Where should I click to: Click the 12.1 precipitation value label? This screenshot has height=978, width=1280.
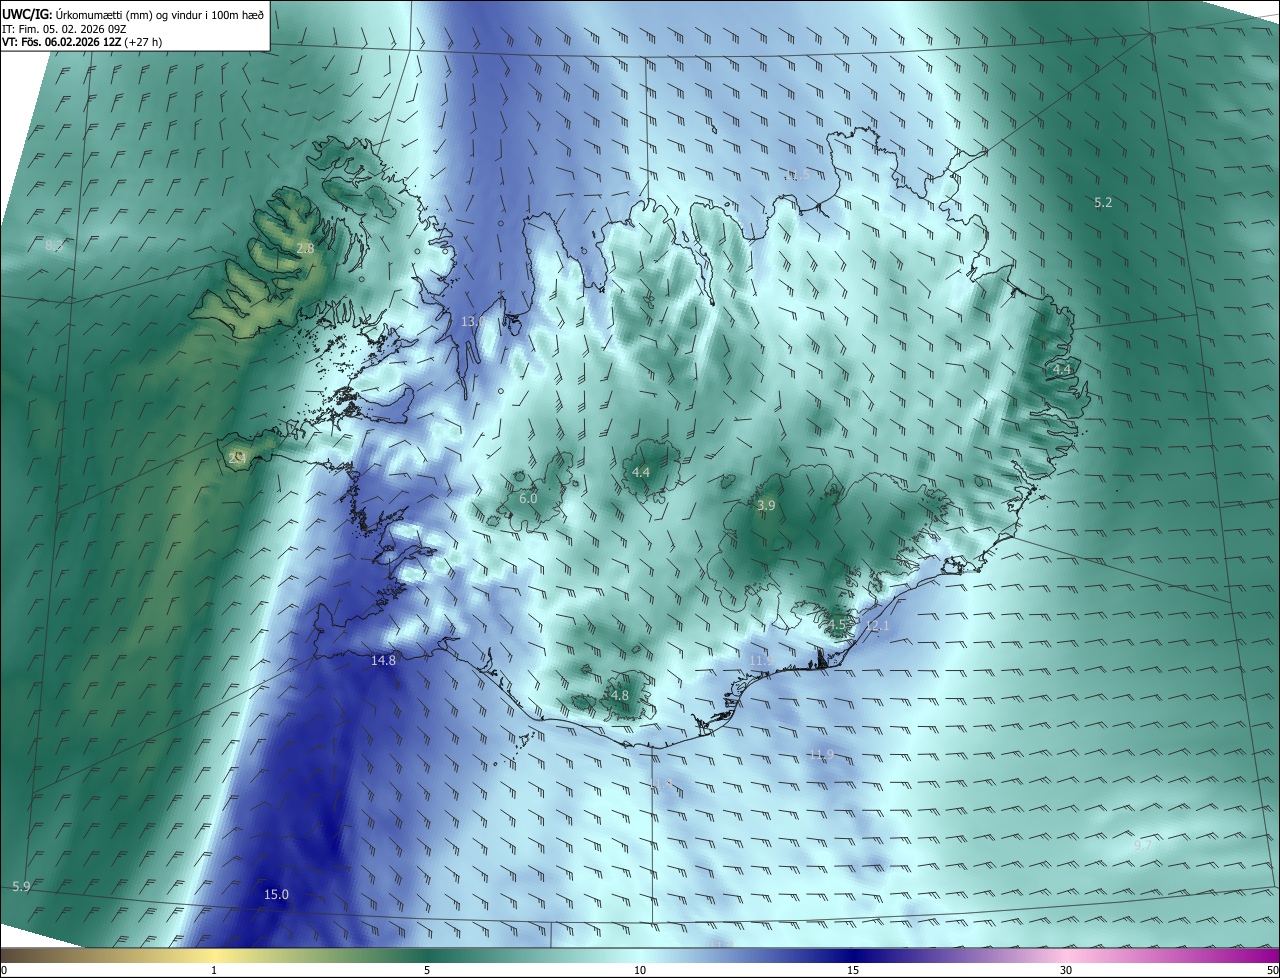pyautogui.click(x=877, y=626)
